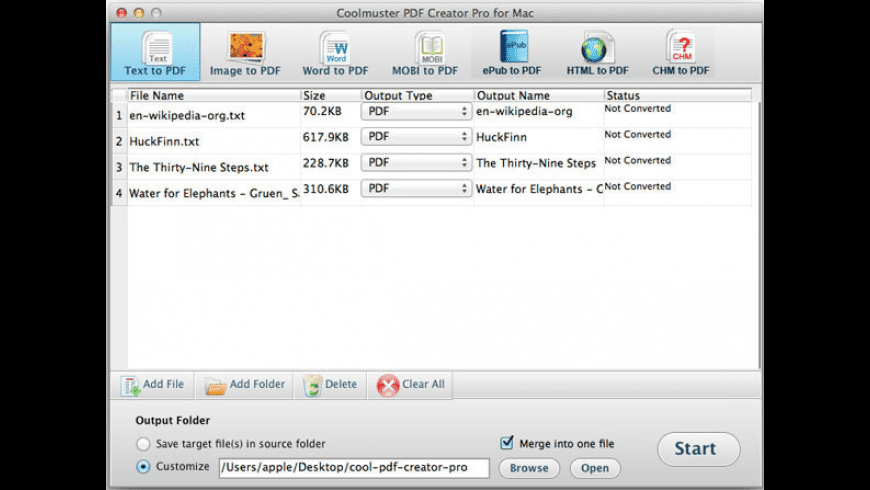Click Not Converted status for HuckFinn.txt
The image size is (870, 490).
point(638,134)
